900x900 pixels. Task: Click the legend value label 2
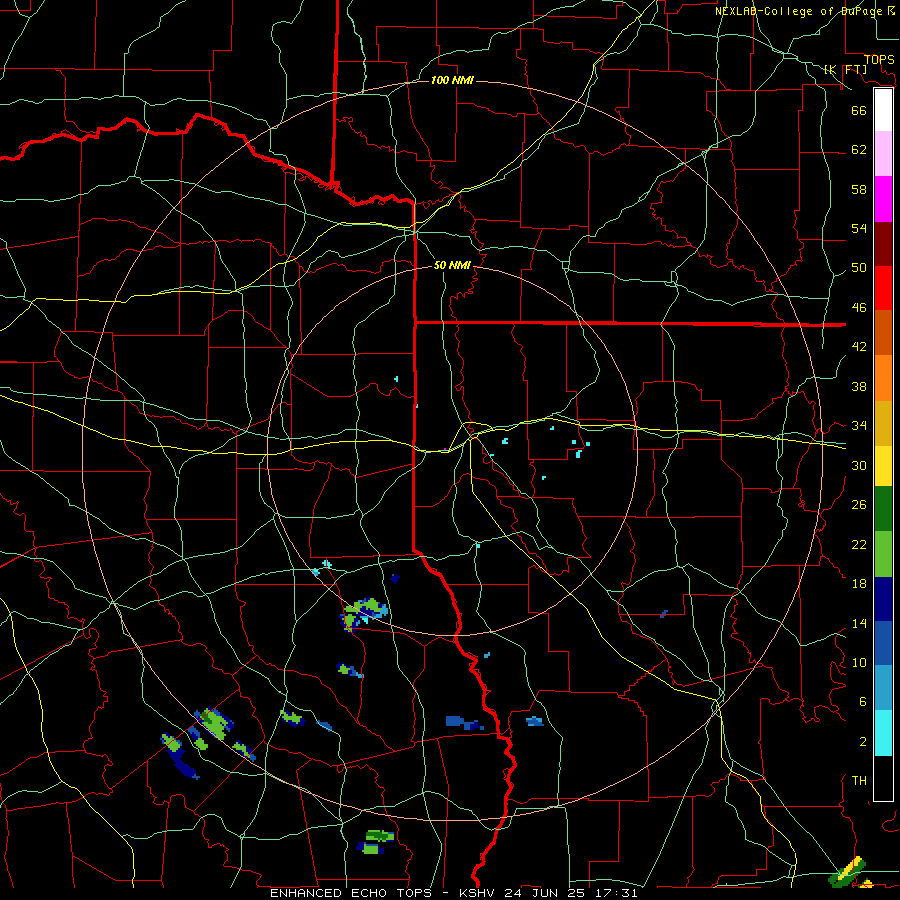pyautogui.click(x=862, y=742)
